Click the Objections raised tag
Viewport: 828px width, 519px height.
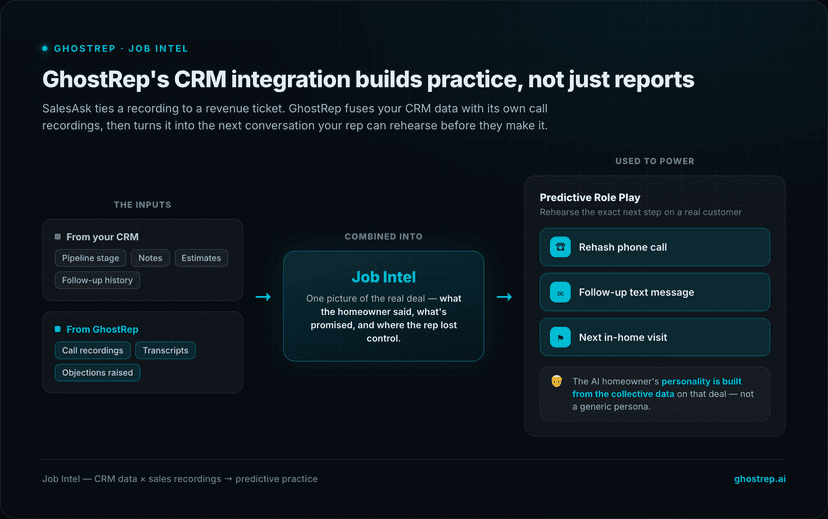pos(97,373)
